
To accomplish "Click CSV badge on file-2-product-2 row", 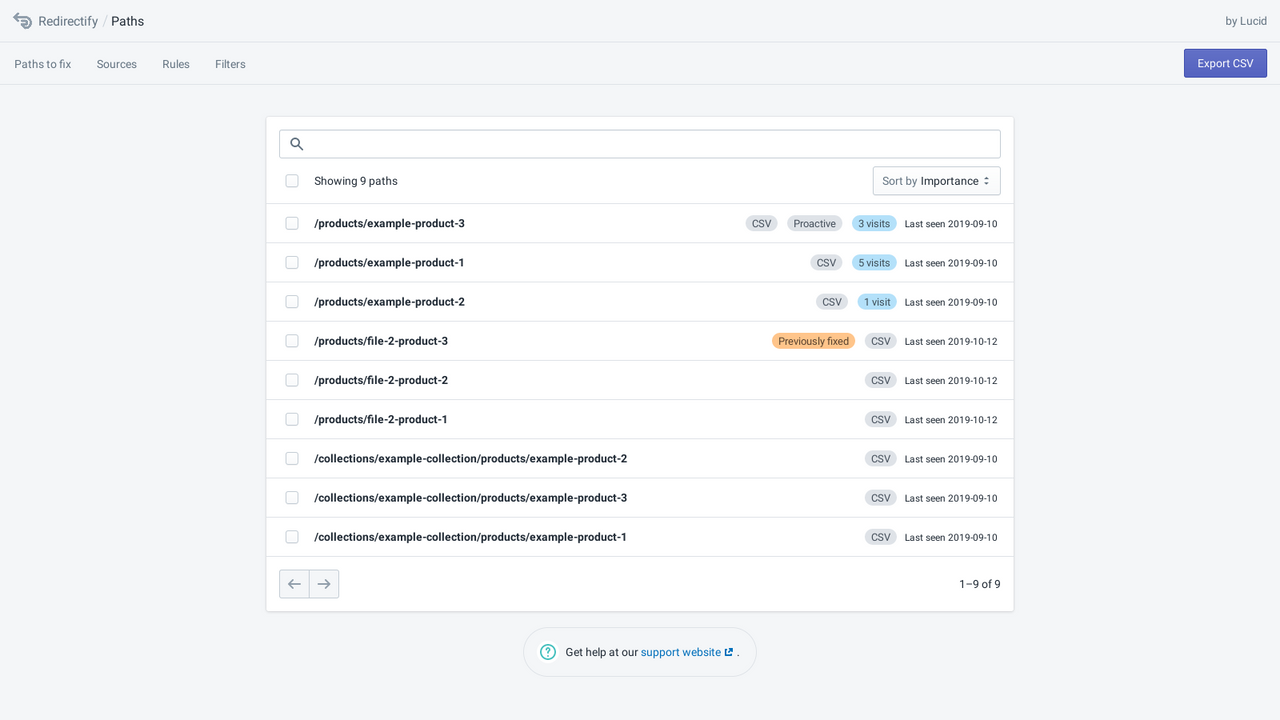I will point(881,380).
